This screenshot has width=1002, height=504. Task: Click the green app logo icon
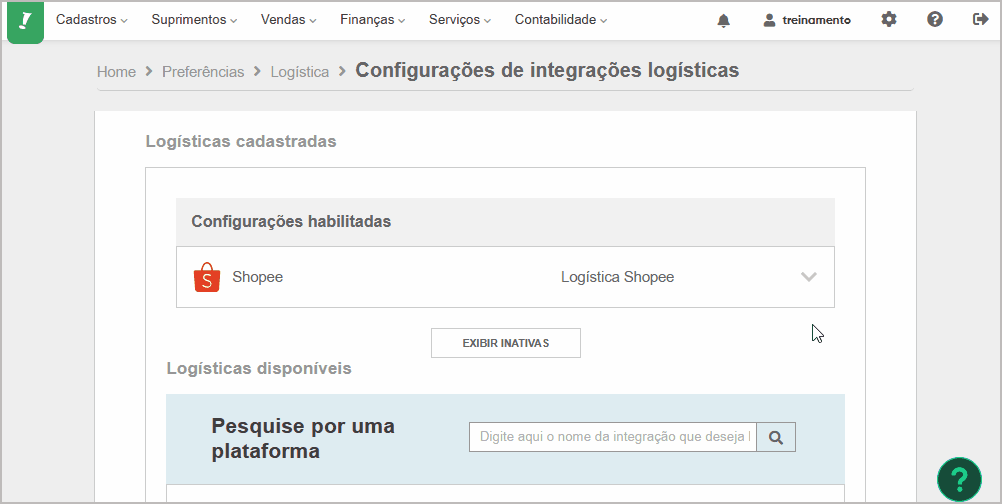pos(25,22)
